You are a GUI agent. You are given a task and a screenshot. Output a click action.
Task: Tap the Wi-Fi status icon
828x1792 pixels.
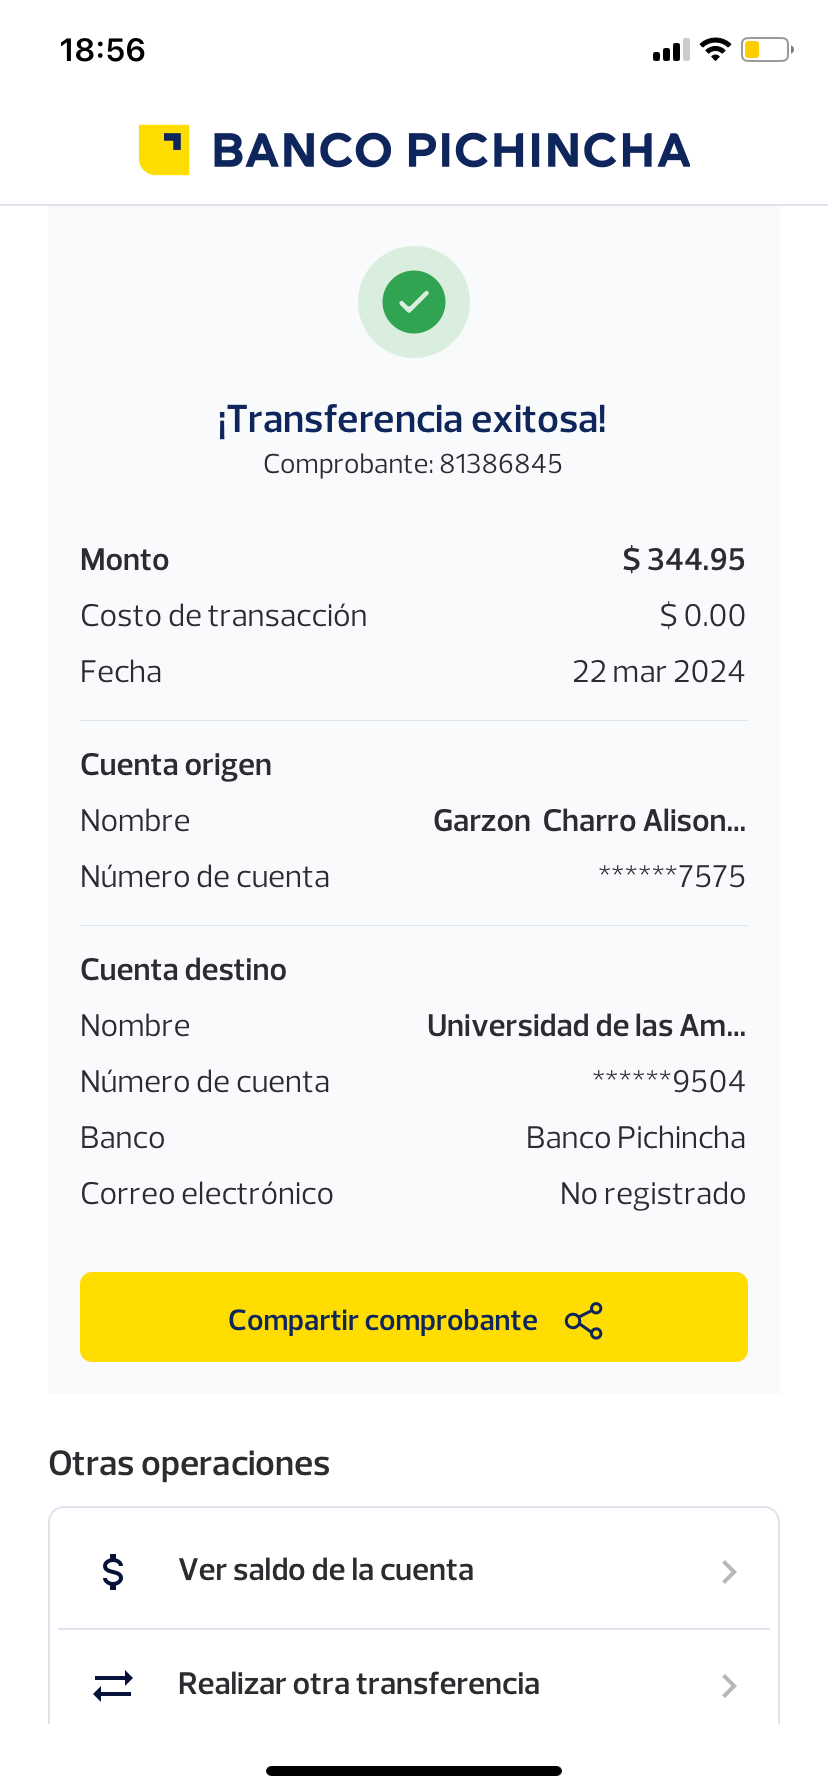coord(715,49)
